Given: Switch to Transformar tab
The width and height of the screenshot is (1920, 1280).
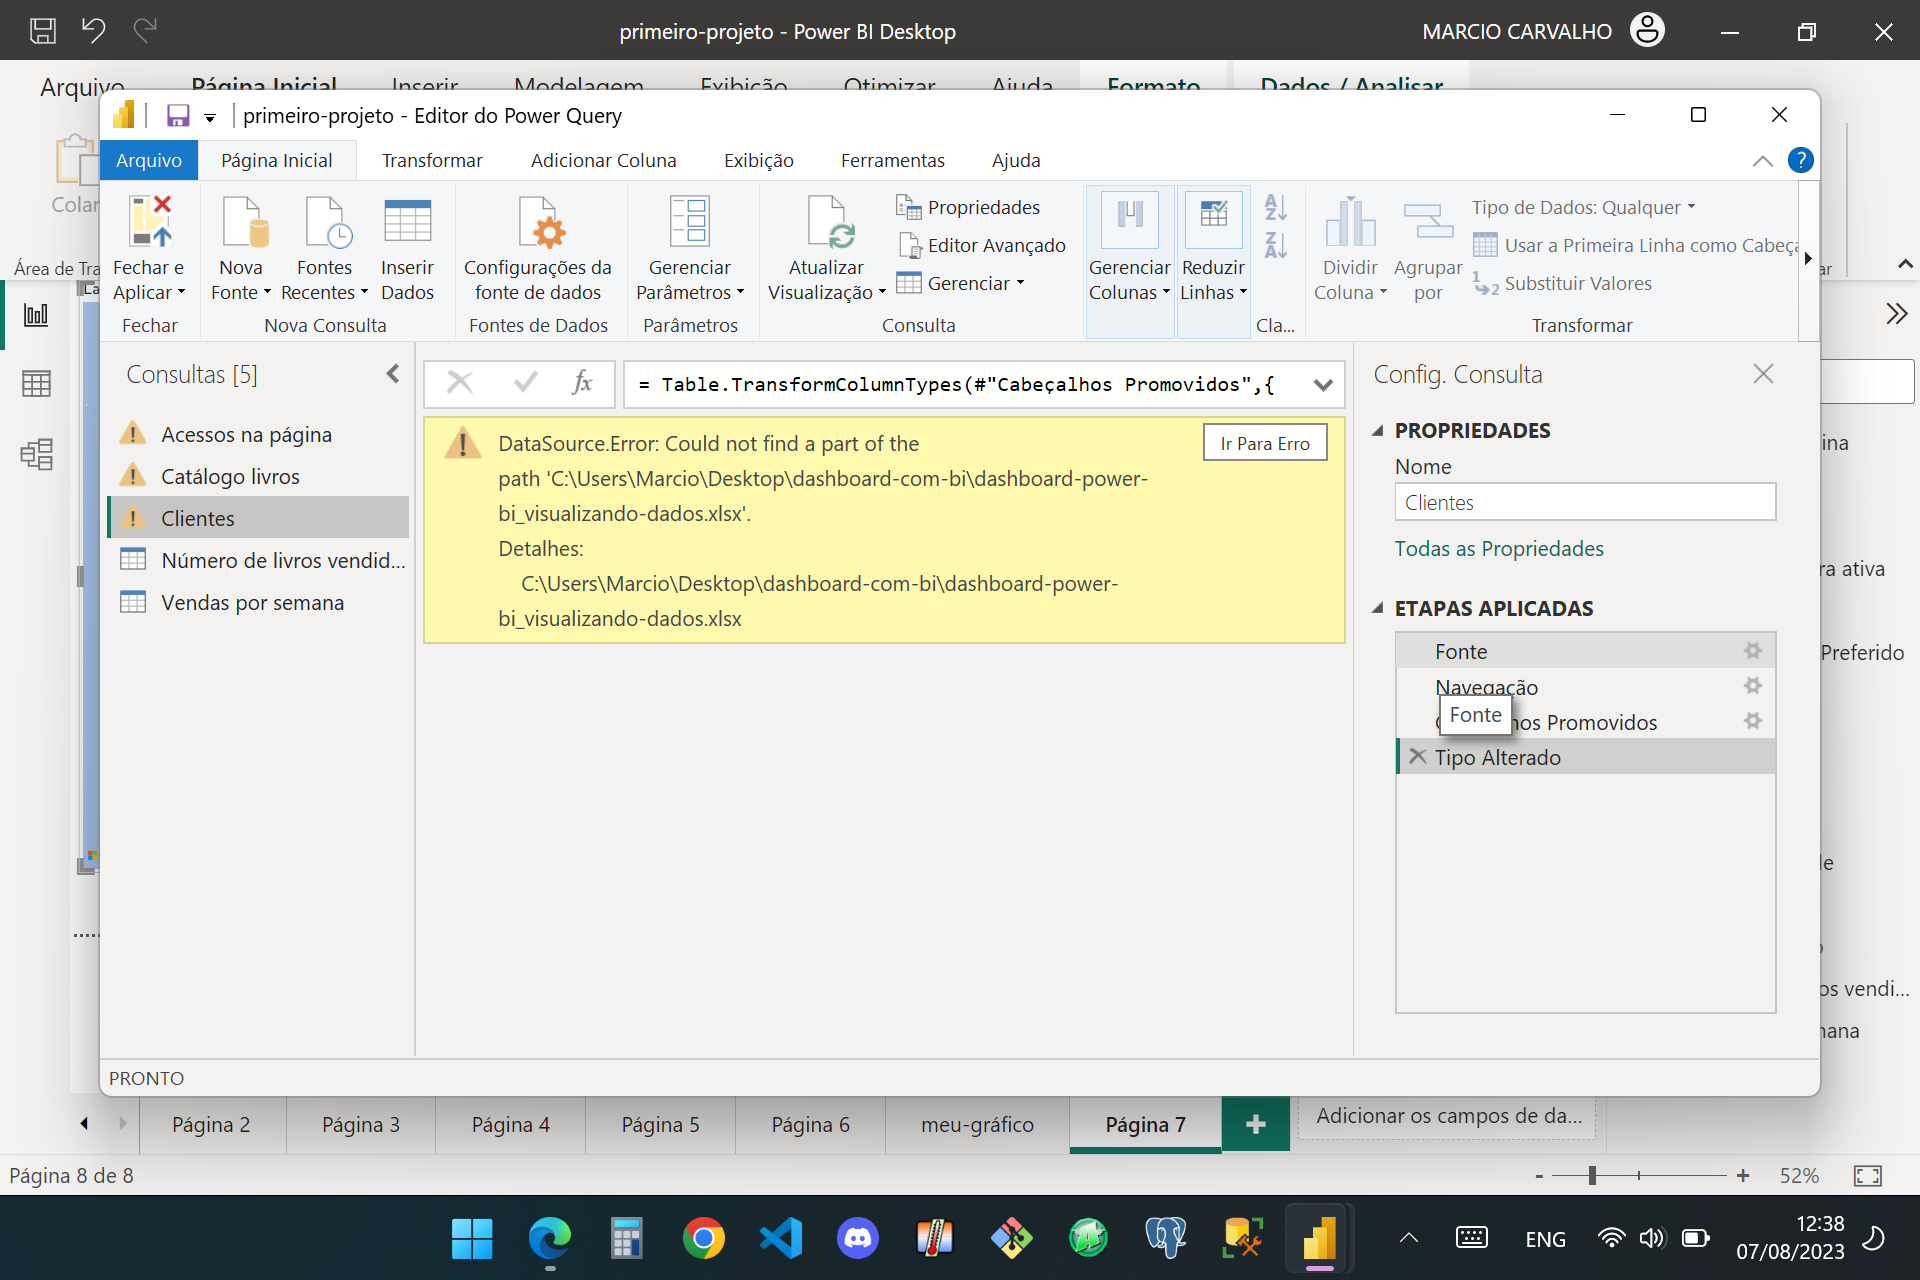Looking at the screenshot, I should [432, 160].
